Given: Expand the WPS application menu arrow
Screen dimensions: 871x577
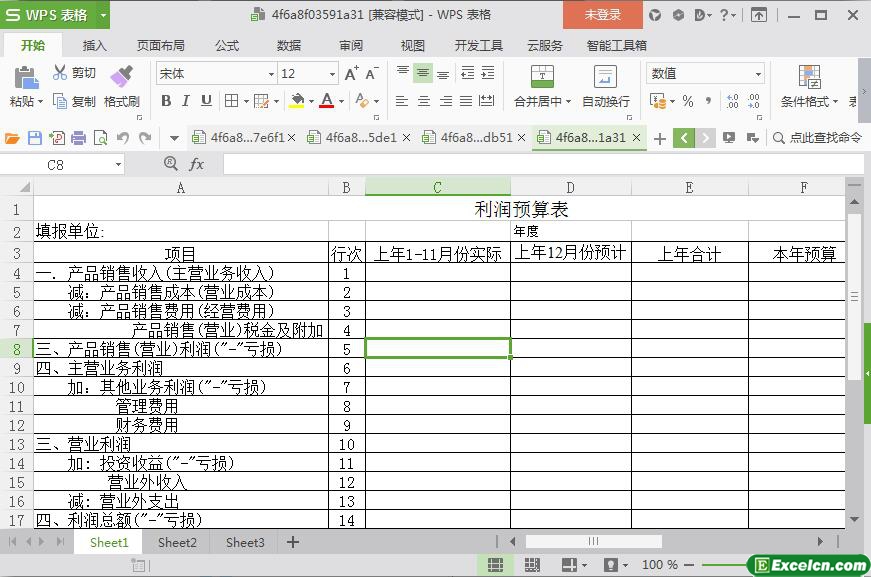Looking at the screenshot, I should 103,15.
